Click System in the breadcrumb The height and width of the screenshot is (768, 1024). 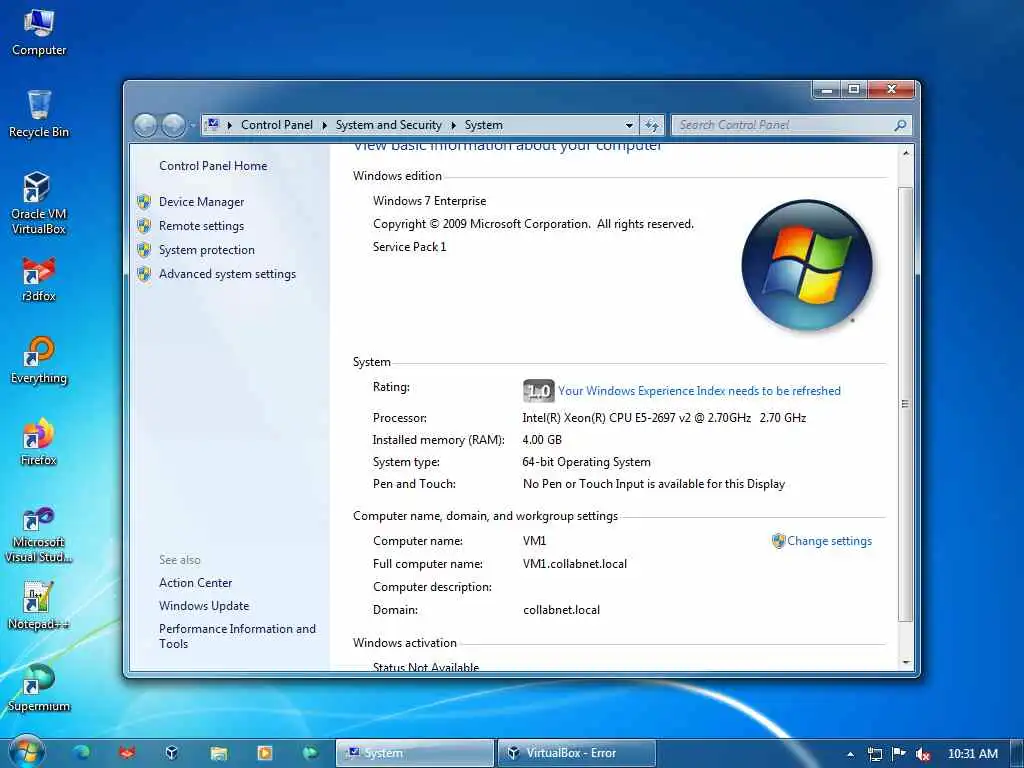[x=484, y=125]
